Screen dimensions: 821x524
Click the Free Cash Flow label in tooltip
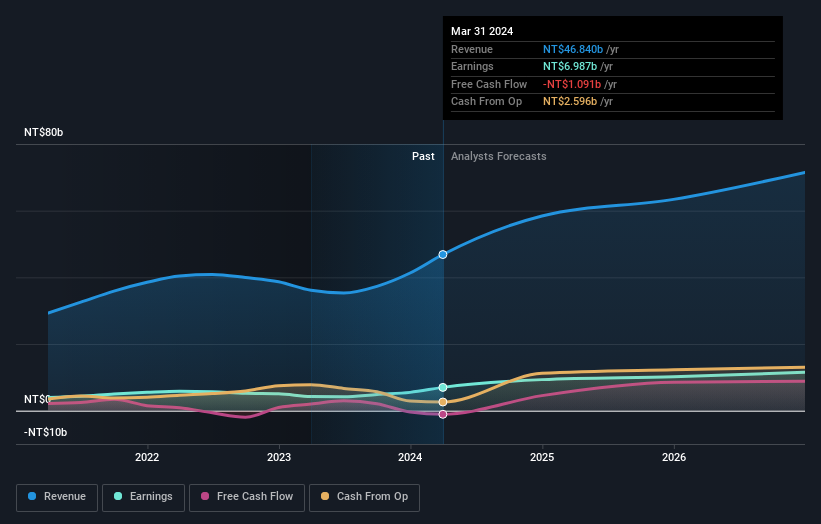click(489, 84)
